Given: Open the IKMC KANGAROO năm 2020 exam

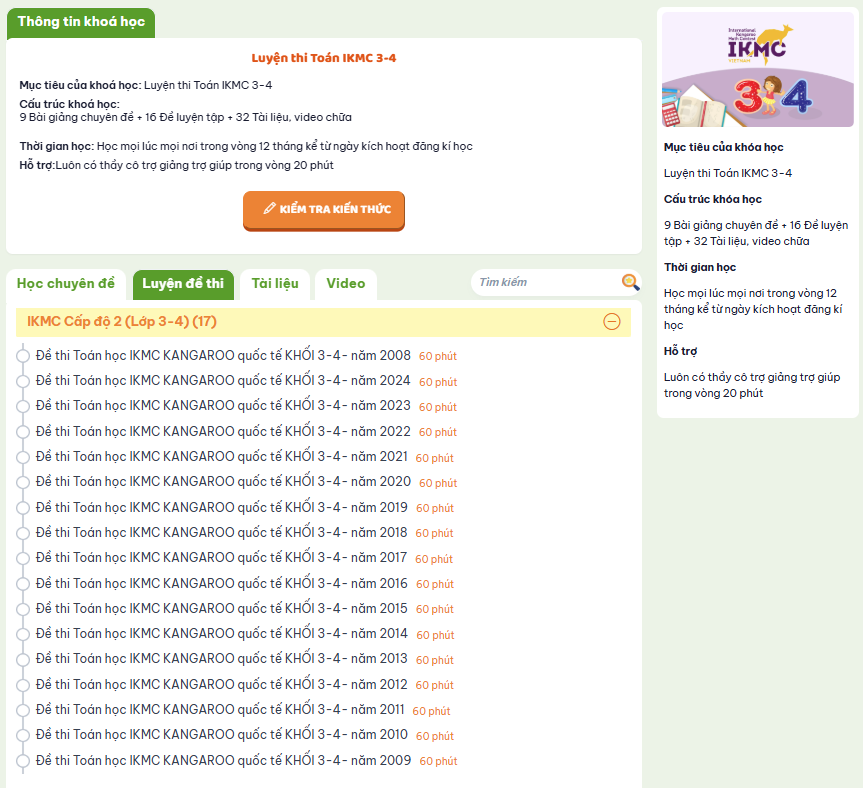Looking at the screenshot, I should coord(223,482).
